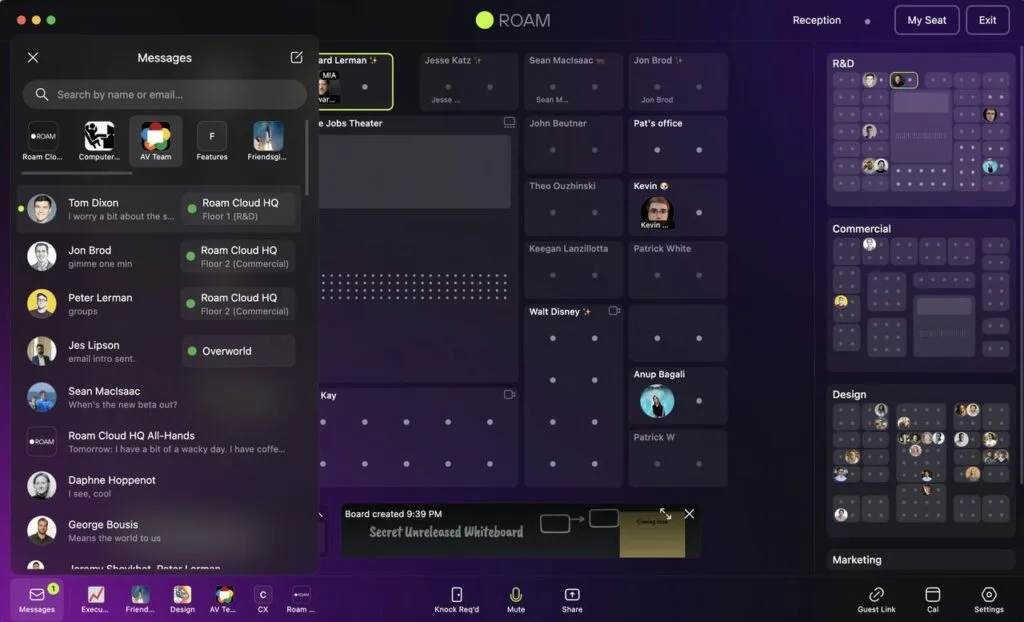Open the Messages tab in the bottom bar
The height and width of the screenshot is (622, 1024).
[37, 599]
